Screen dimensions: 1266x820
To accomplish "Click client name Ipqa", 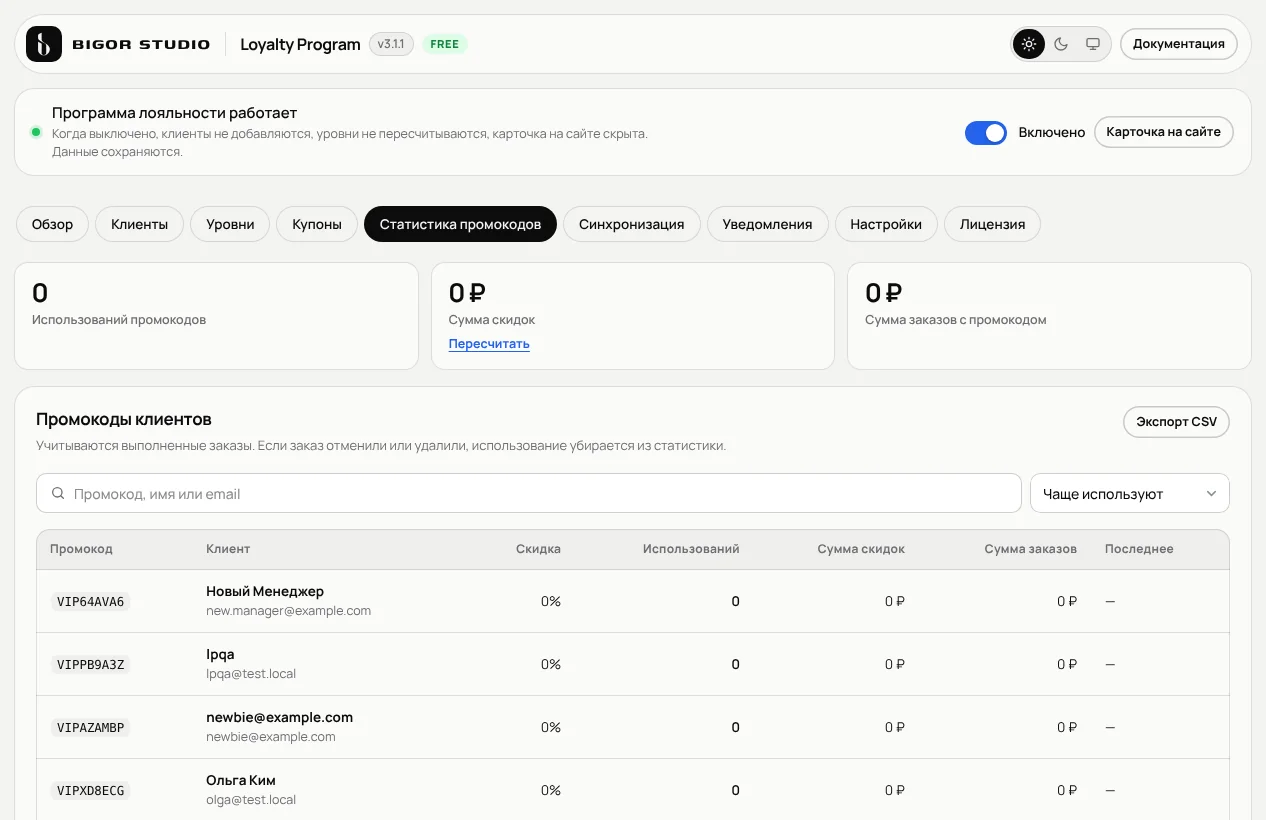I will tap(220, 654).
